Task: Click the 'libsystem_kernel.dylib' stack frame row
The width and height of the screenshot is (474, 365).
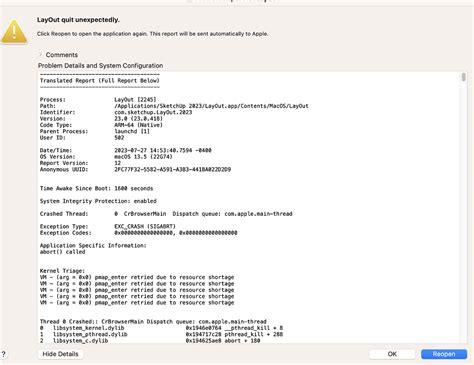Action: 161,328
